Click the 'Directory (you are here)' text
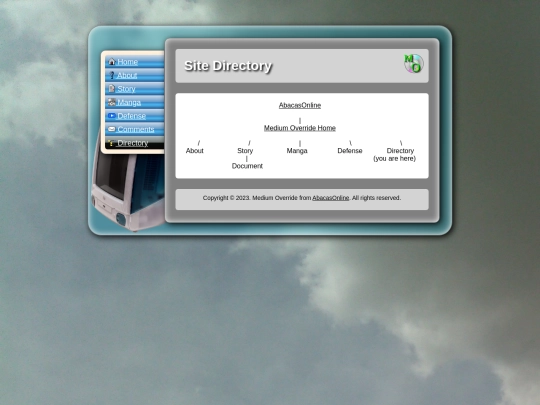Screen dimensions: 540x405 click(395, 155)
